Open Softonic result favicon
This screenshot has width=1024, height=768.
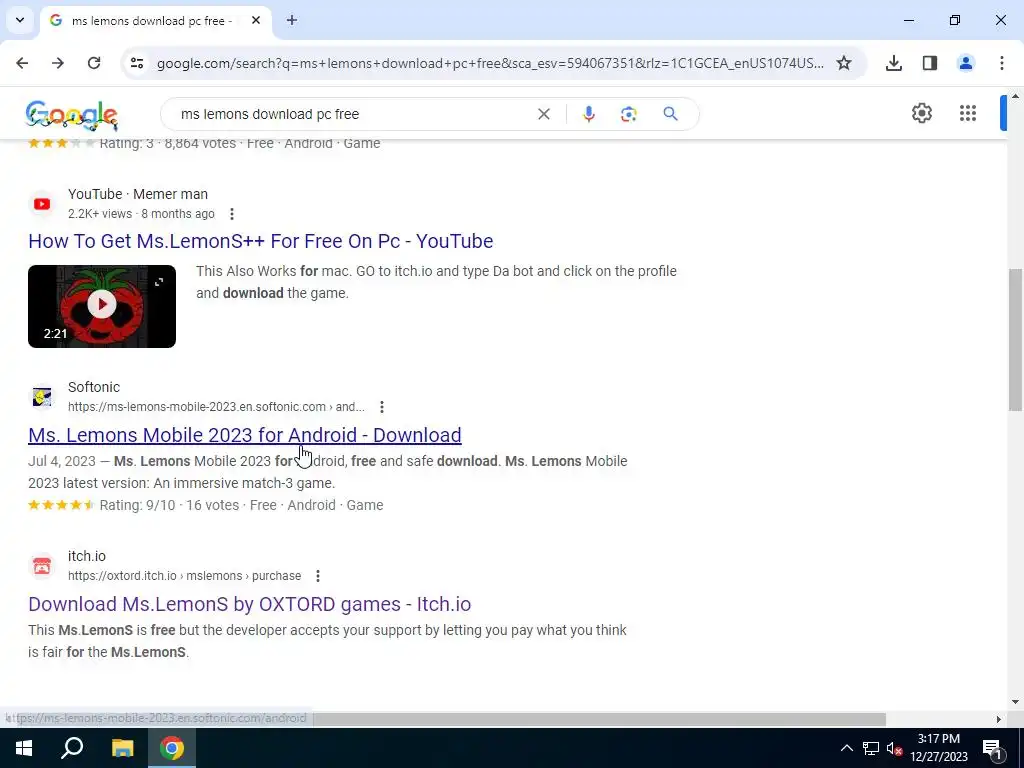tap(42, 396)
